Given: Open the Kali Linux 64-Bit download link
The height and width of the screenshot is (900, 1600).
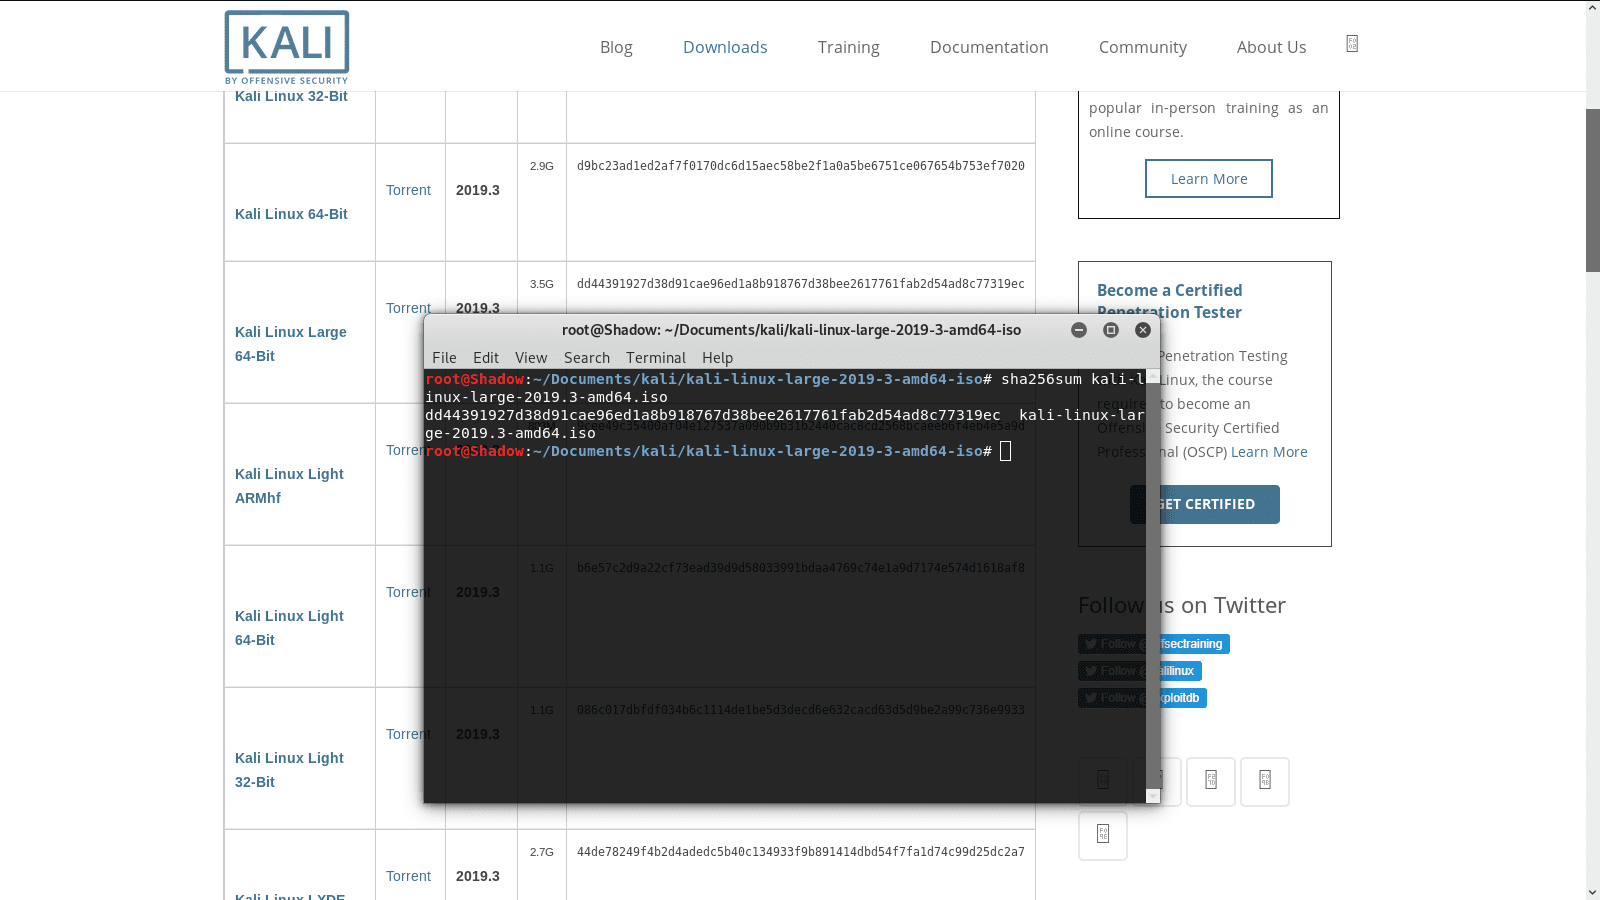Looking at the screenshot, I should [x=291, y=214].
